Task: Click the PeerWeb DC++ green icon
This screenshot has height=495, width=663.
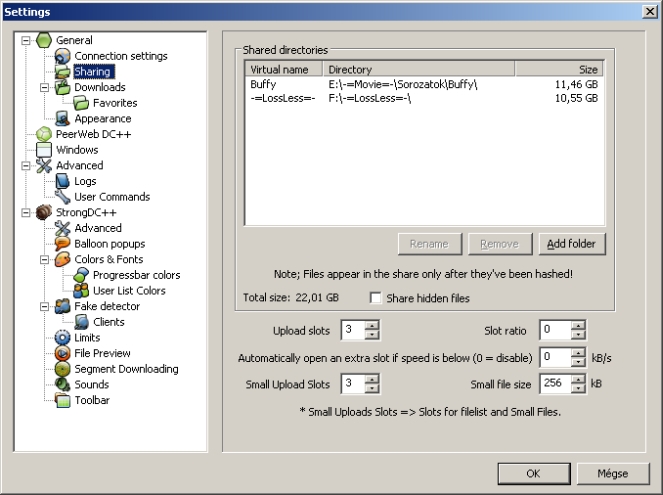Action: [43, 134]
